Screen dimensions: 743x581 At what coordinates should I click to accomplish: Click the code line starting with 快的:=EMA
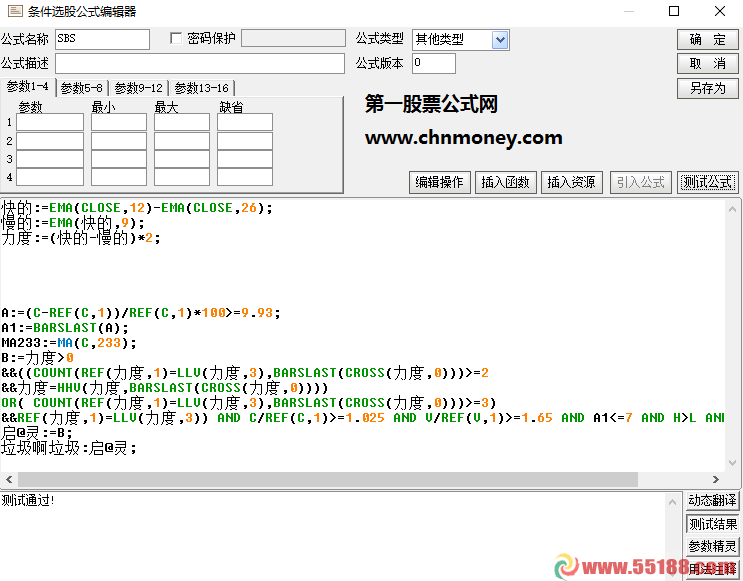click(x=137, y=208)
